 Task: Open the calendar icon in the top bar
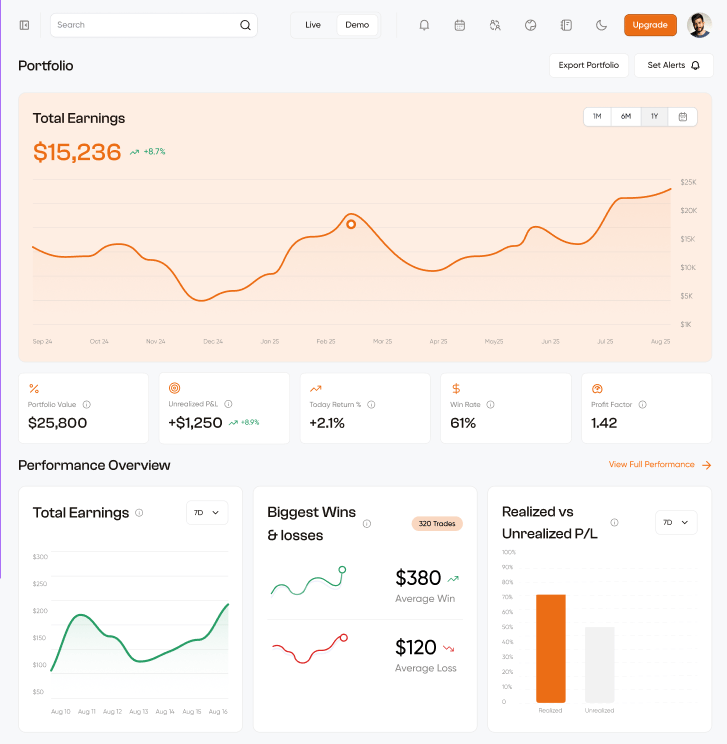point(459,25)
